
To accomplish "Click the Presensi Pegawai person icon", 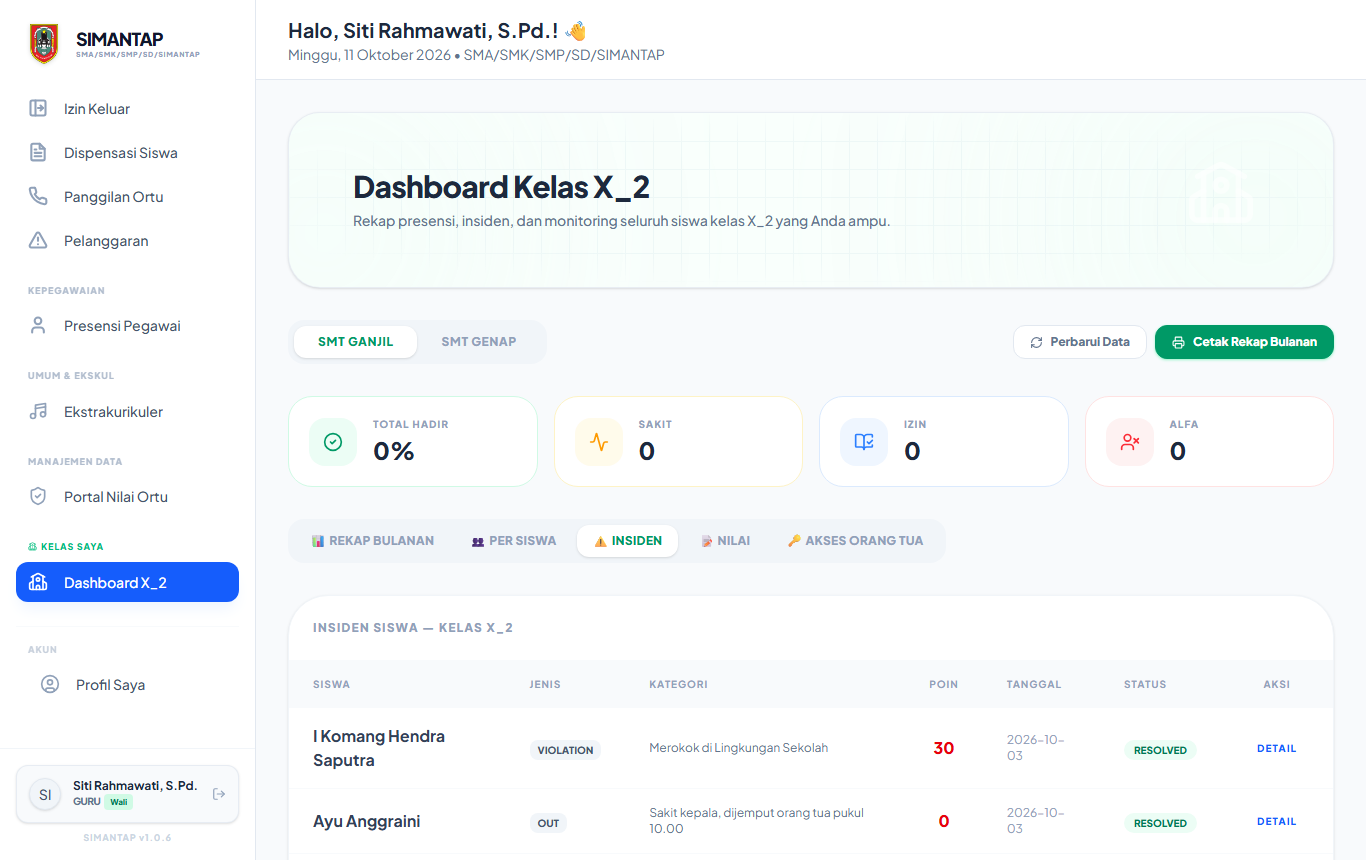I will (x=38, y=325).
